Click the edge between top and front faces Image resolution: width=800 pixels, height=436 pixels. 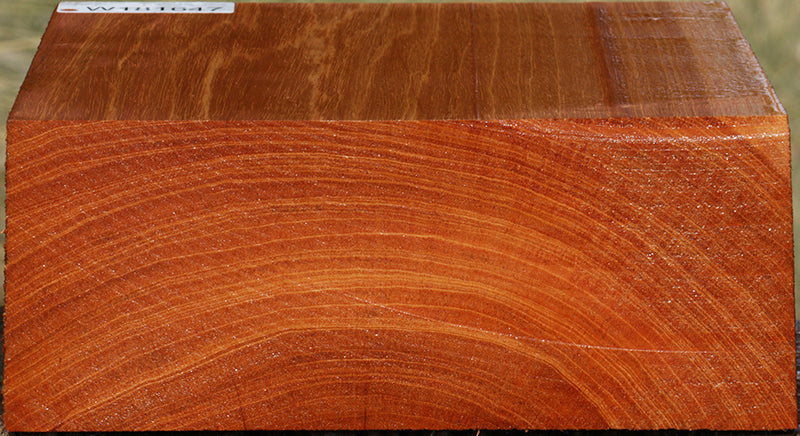400,119
